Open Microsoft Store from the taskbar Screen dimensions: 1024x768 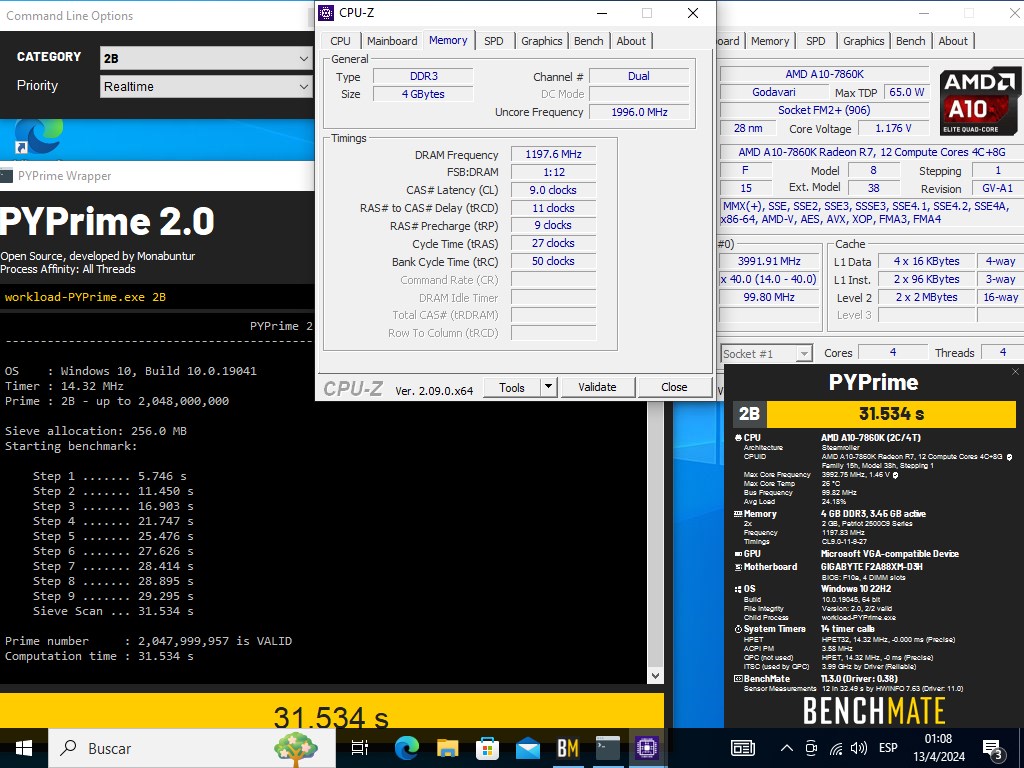click(487, 748)
